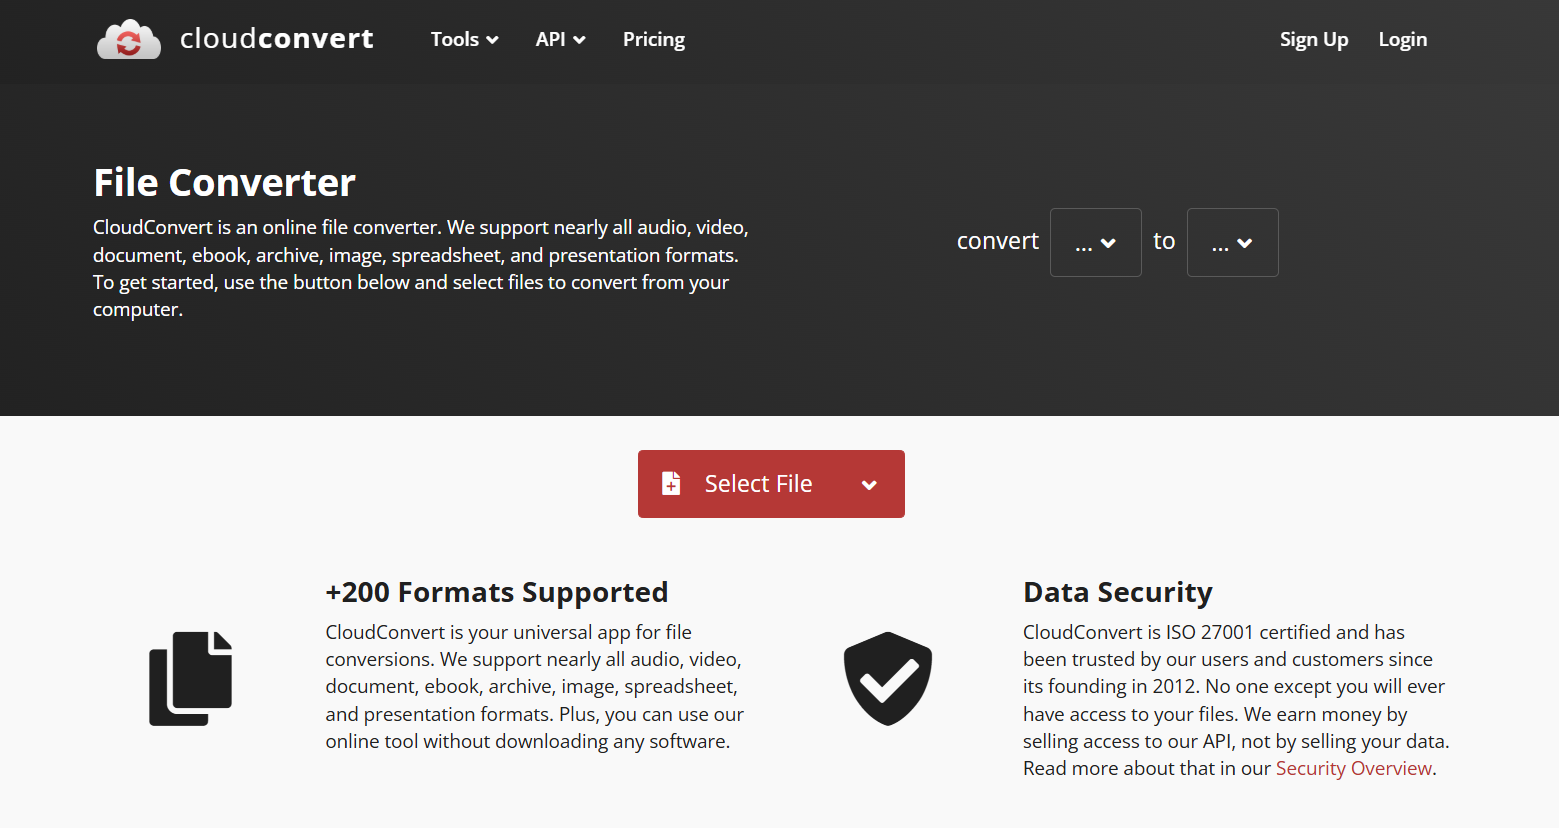This screenshot has height=828, width=1559.
Task: Click the 'to' label between format dropdowns
Action: 1164,241
